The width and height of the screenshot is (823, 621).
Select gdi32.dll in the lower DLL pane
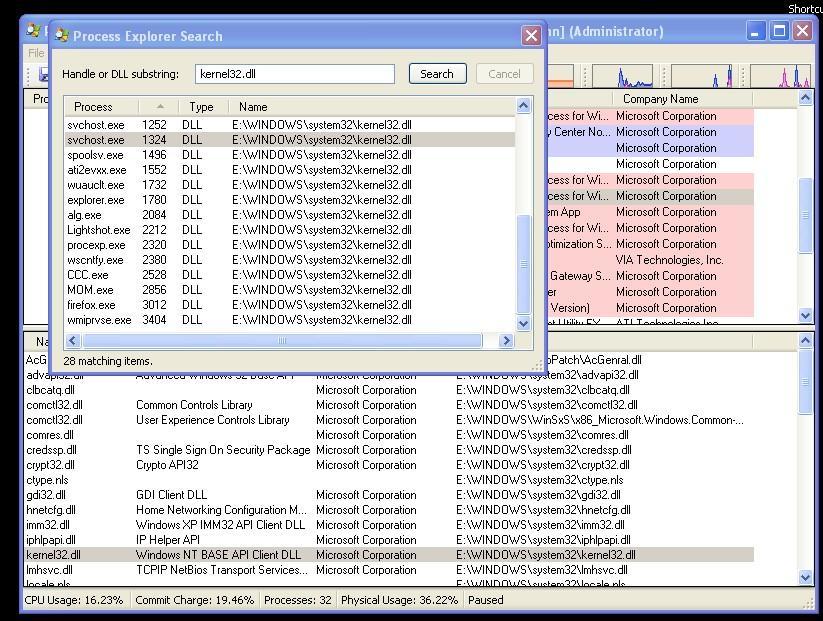tap(389, 494)
